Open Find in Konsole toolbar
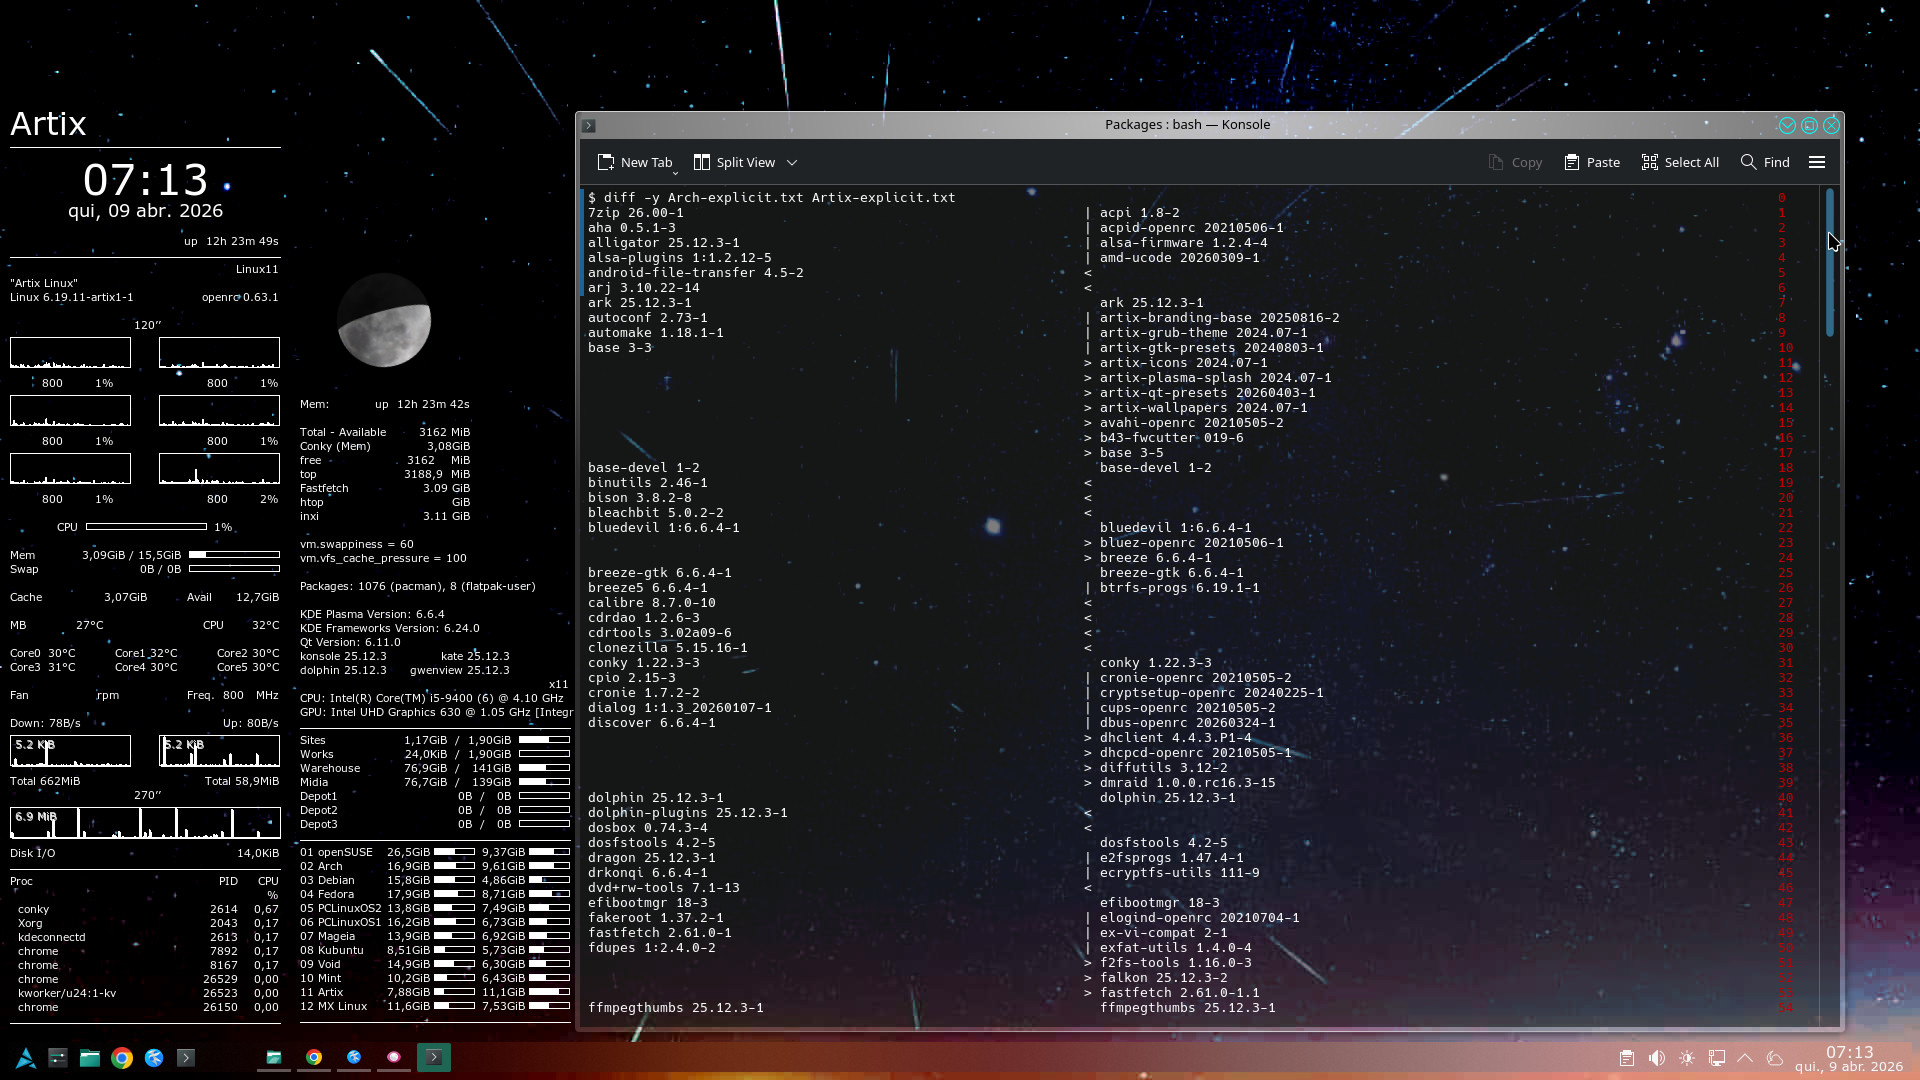Image resolution: width=1920 pixels, height=1080 pixels. [x=1765, y=162]
